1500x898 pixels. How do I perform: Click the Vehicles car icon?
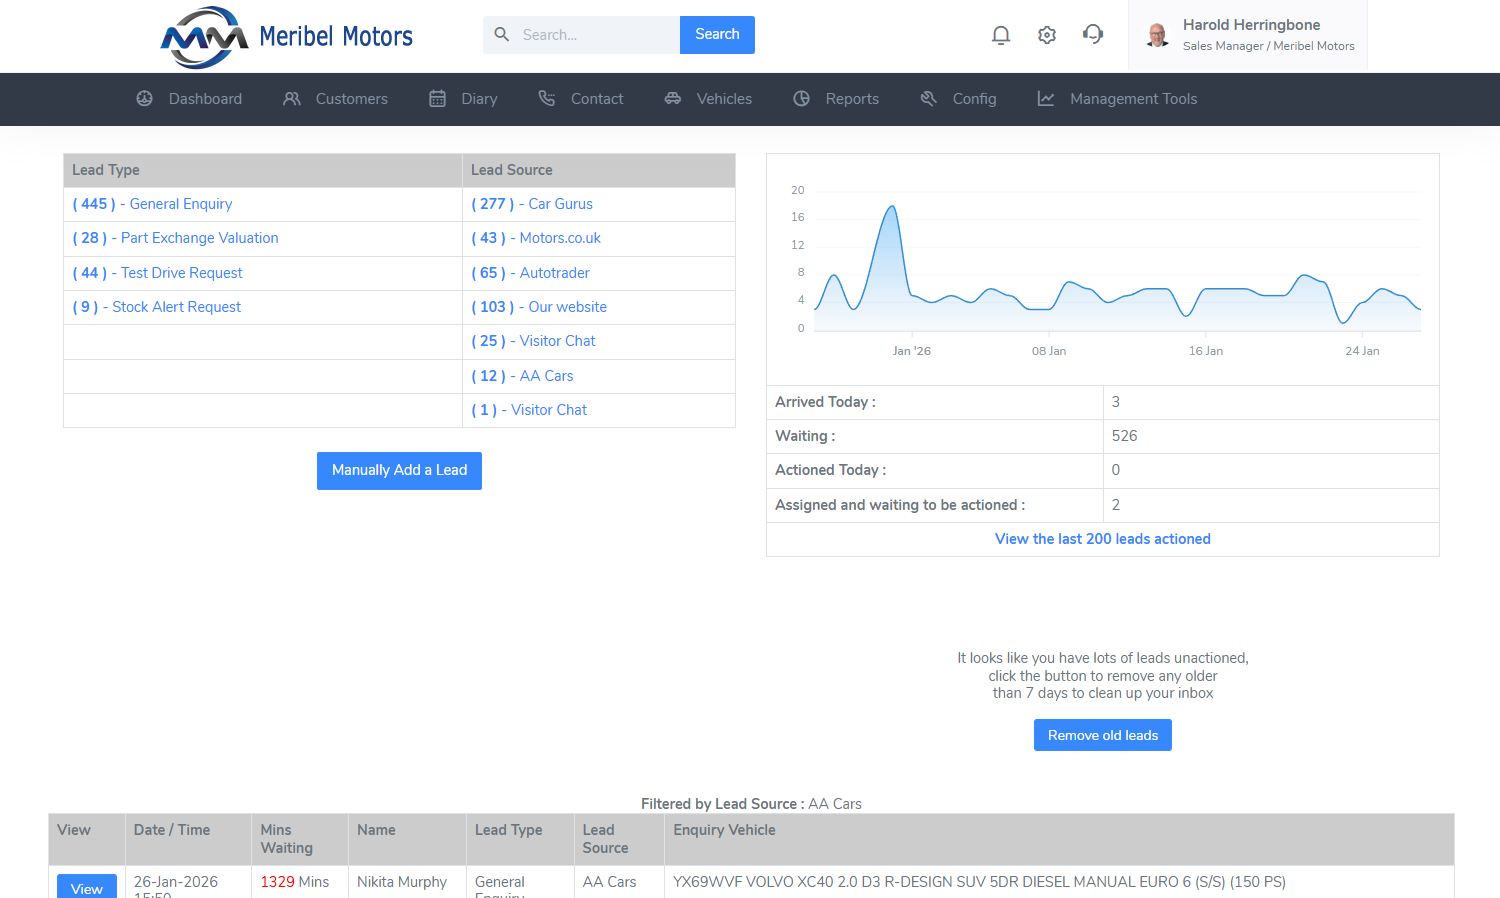[x=673, y=99]
